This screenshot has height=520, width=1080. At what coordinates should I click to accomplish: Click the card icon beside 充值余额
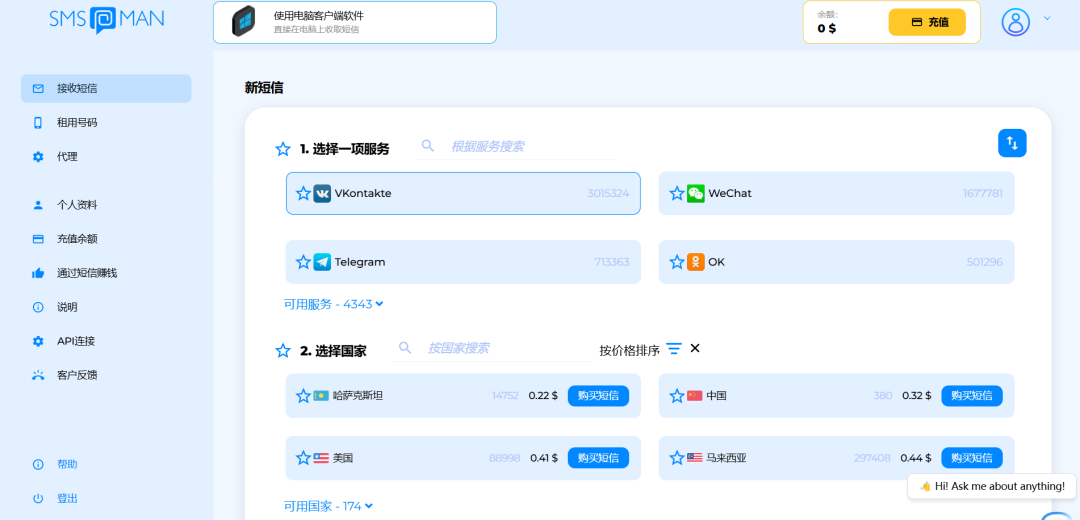tap(38, 239)
